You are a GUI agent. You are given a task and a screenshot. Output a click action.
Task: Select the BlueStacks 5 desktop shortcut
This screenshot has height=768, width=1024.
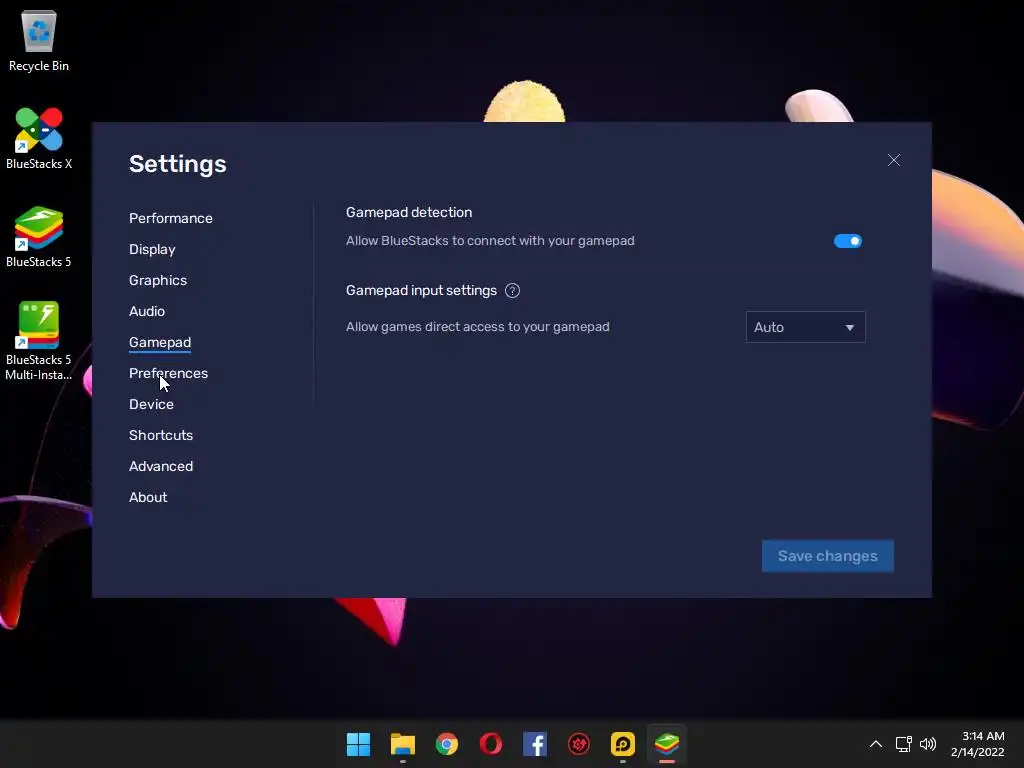pos(39,236)
